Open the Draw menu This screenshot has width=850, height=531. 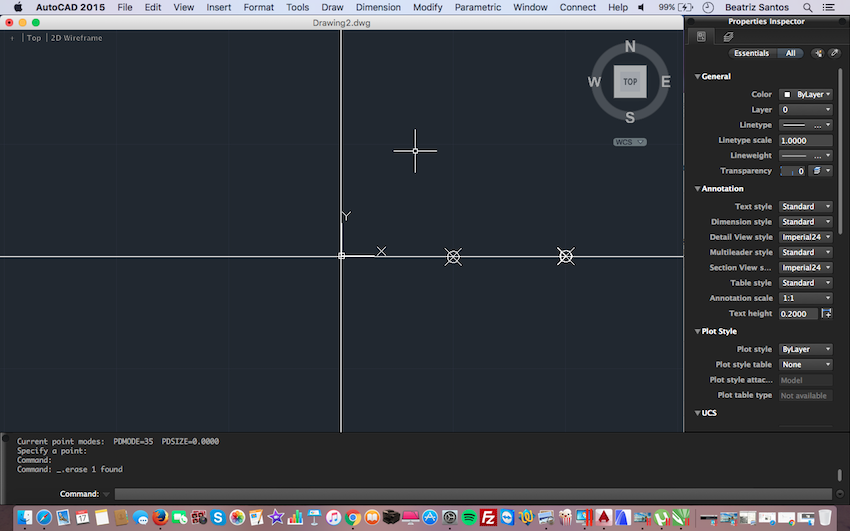[332, 7]
